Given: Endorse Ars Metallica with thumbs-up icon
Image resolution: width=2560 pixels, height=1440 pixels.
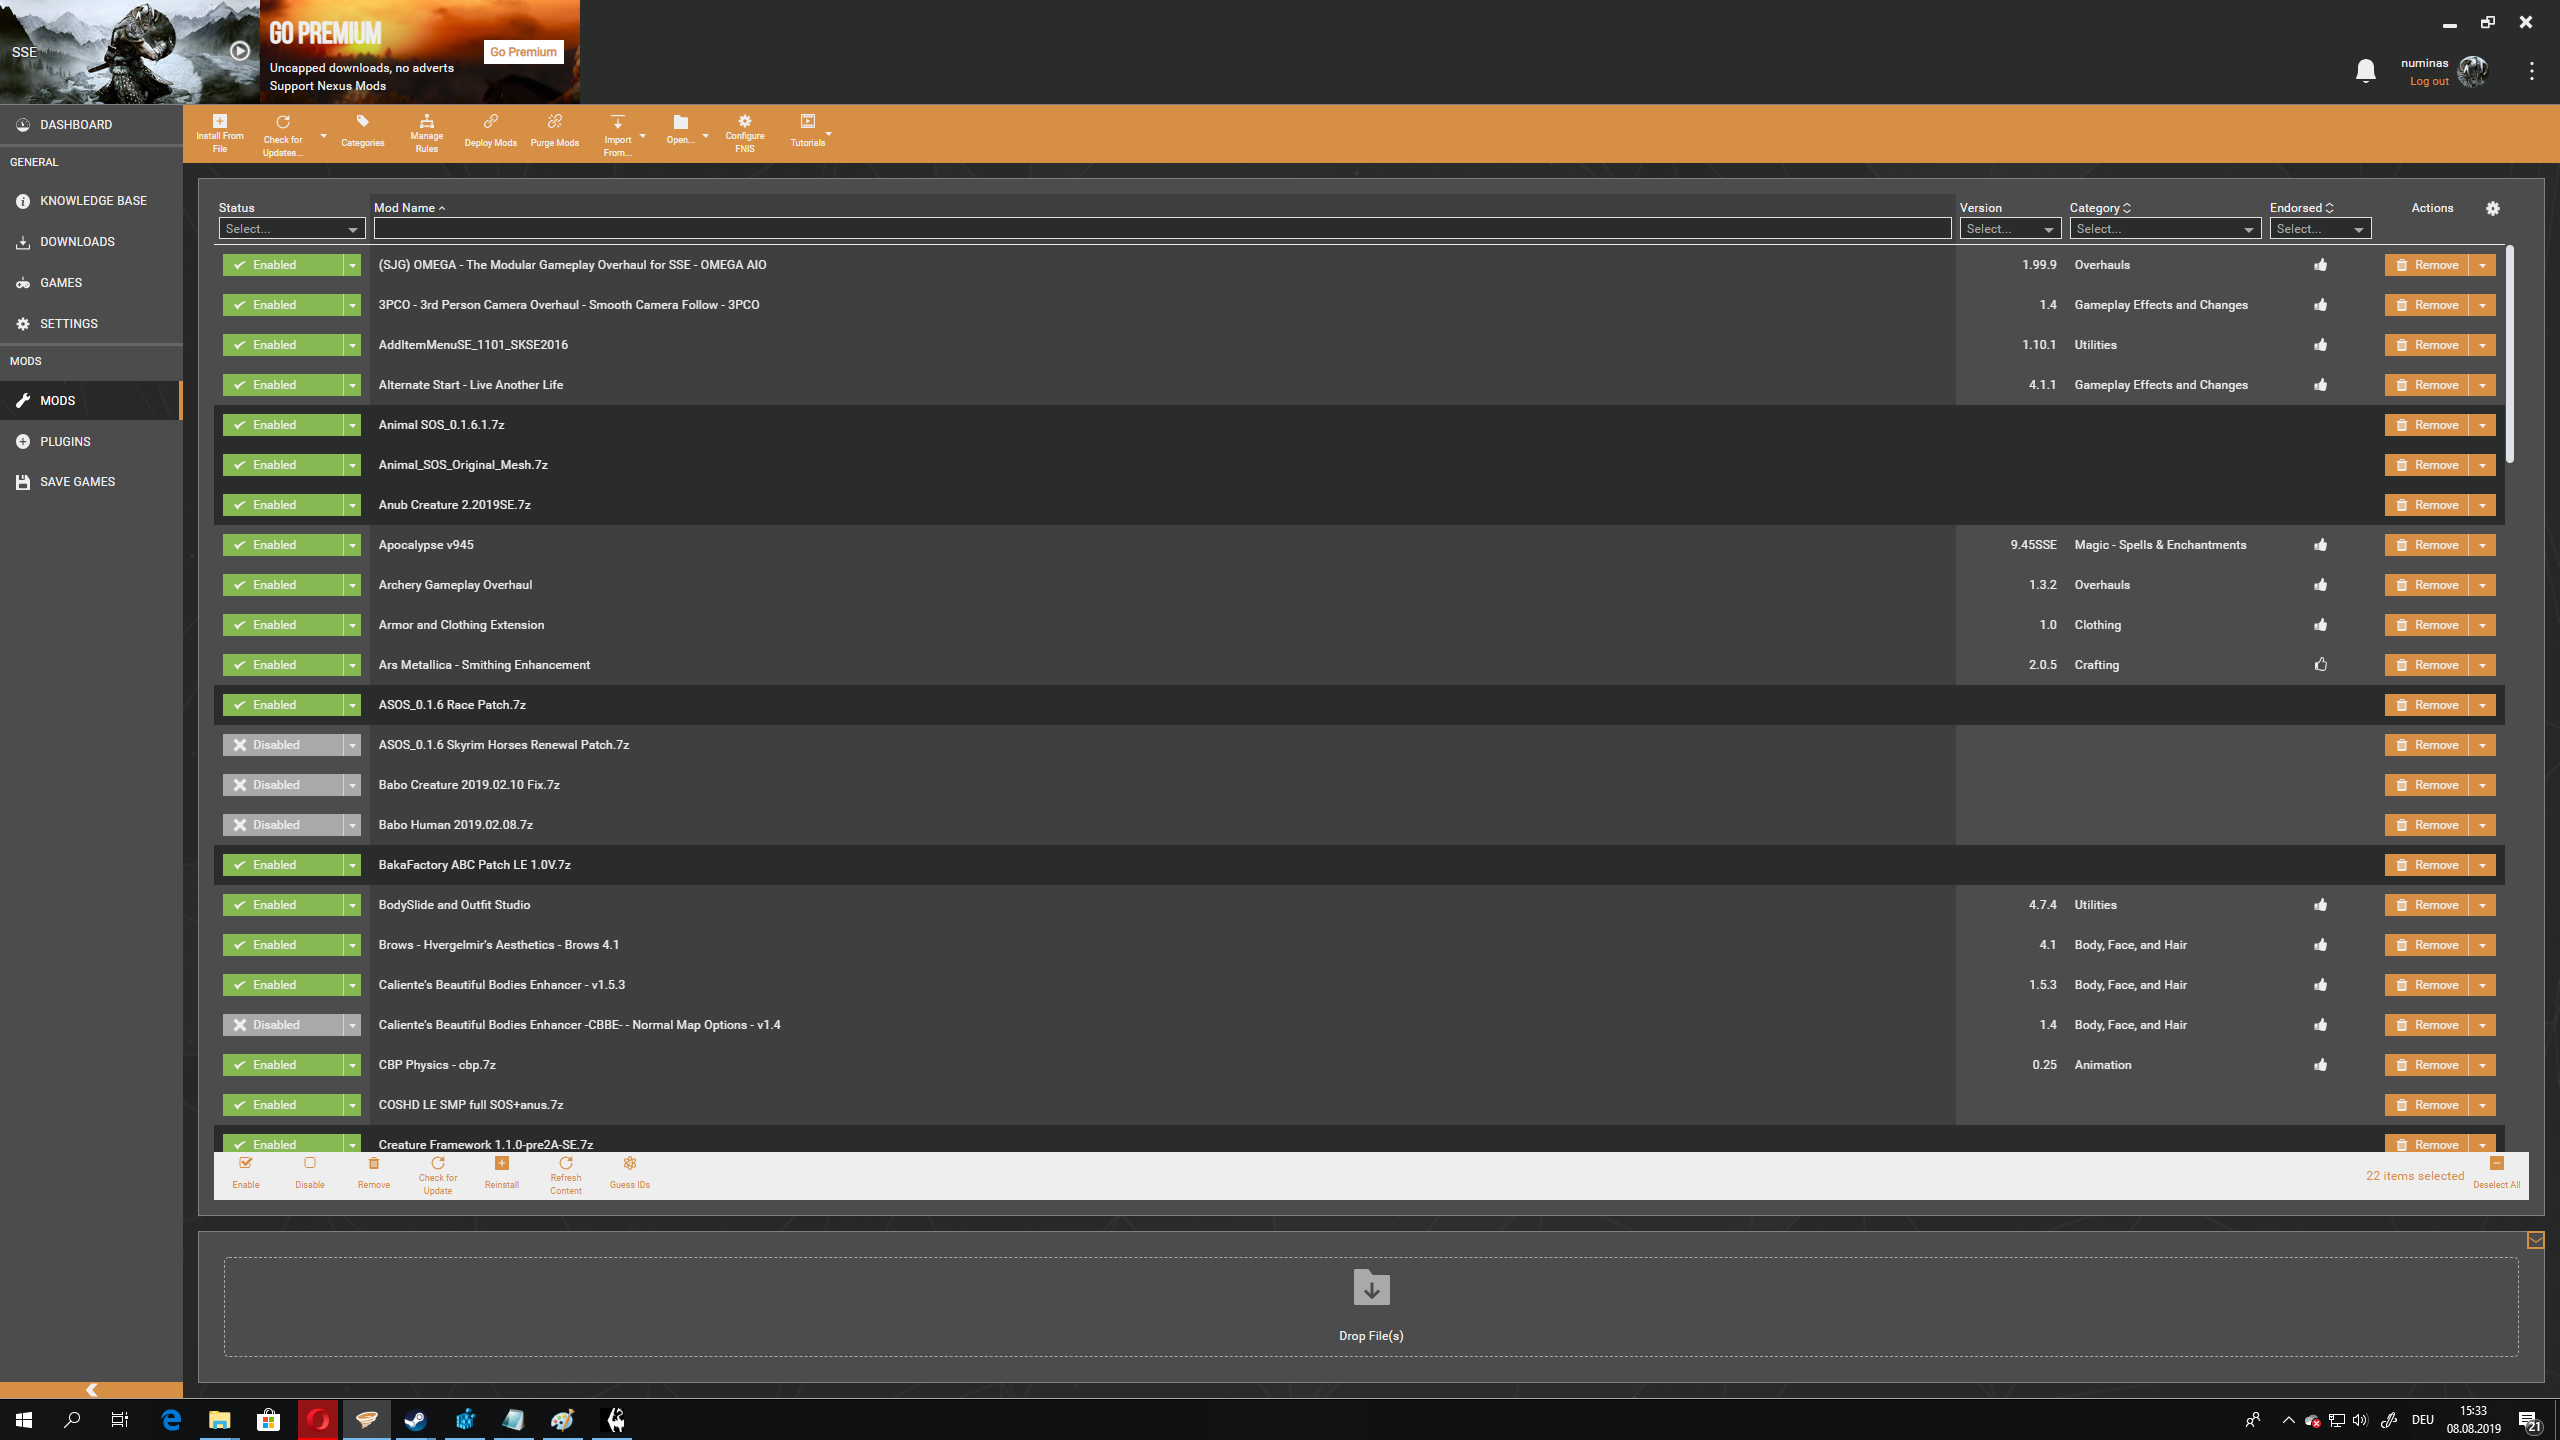Looking at the screenshot, I should 2321,664.
